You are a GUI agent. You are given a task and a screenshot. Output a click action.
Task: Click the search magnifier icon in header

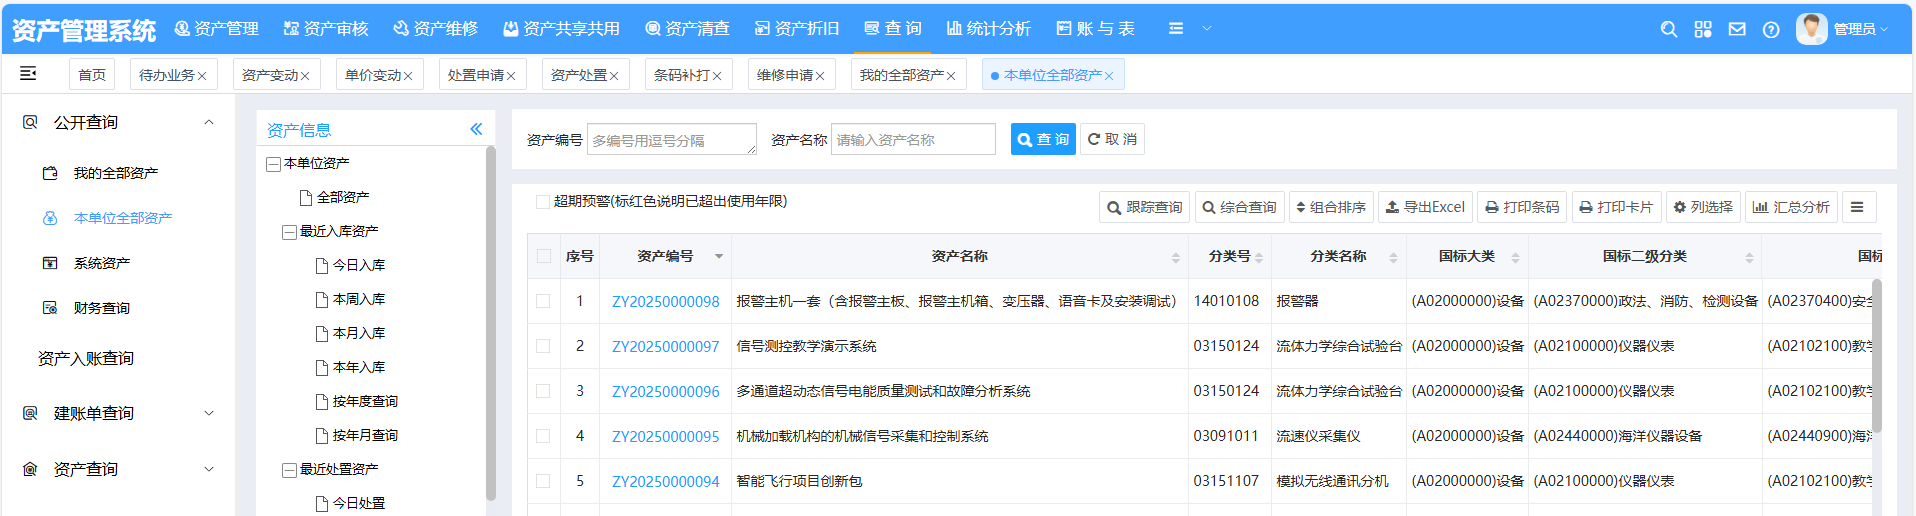point(1668,30)
